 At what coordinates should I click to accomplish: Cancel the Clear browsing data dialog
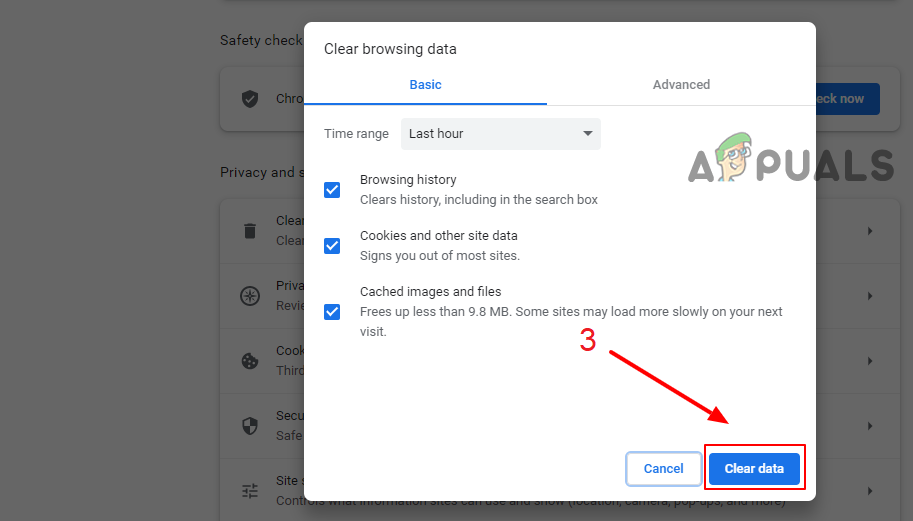click(x=663, y=469)
